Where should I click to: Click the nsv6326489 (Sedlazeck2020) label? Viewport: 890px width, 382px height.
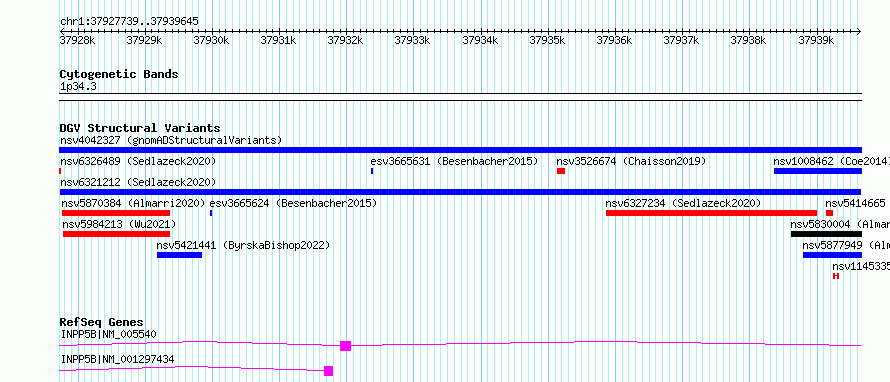coord(138,161)
